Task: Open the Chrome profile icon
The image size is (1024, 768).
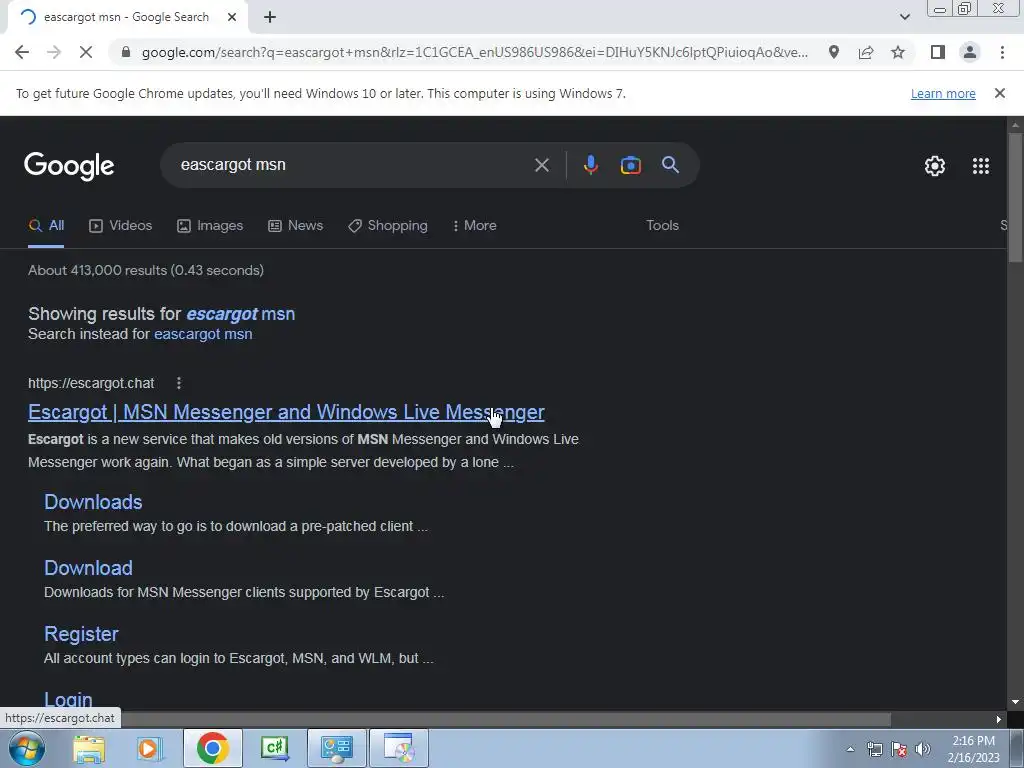Action: [x=970, y=52]
